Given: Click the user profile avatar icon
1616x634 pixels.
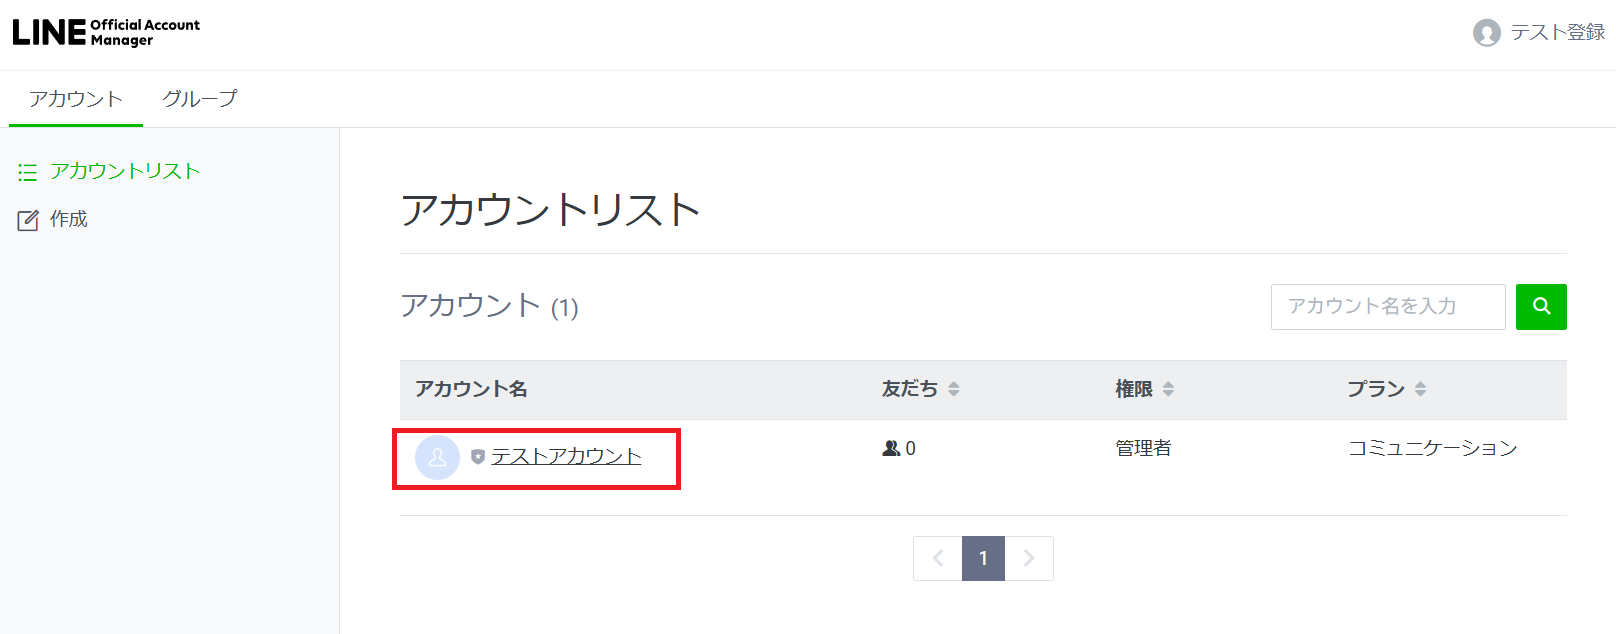Looking at the screenshot, I should pyautogui.click(x=1486, y=33).
